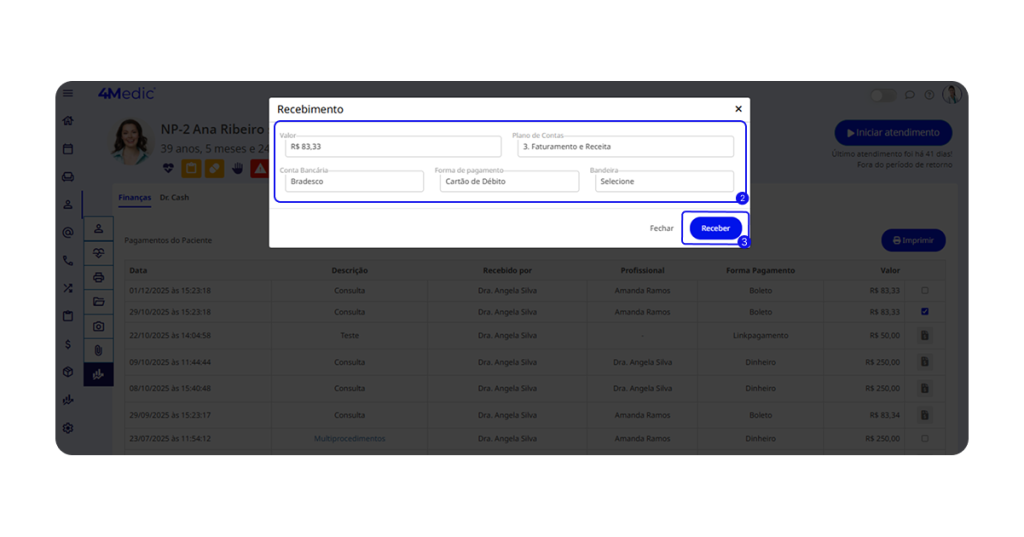This screenshot has height=537, width=1024.
Task: Click the Valor input field
Action: [x=392, y=147]
